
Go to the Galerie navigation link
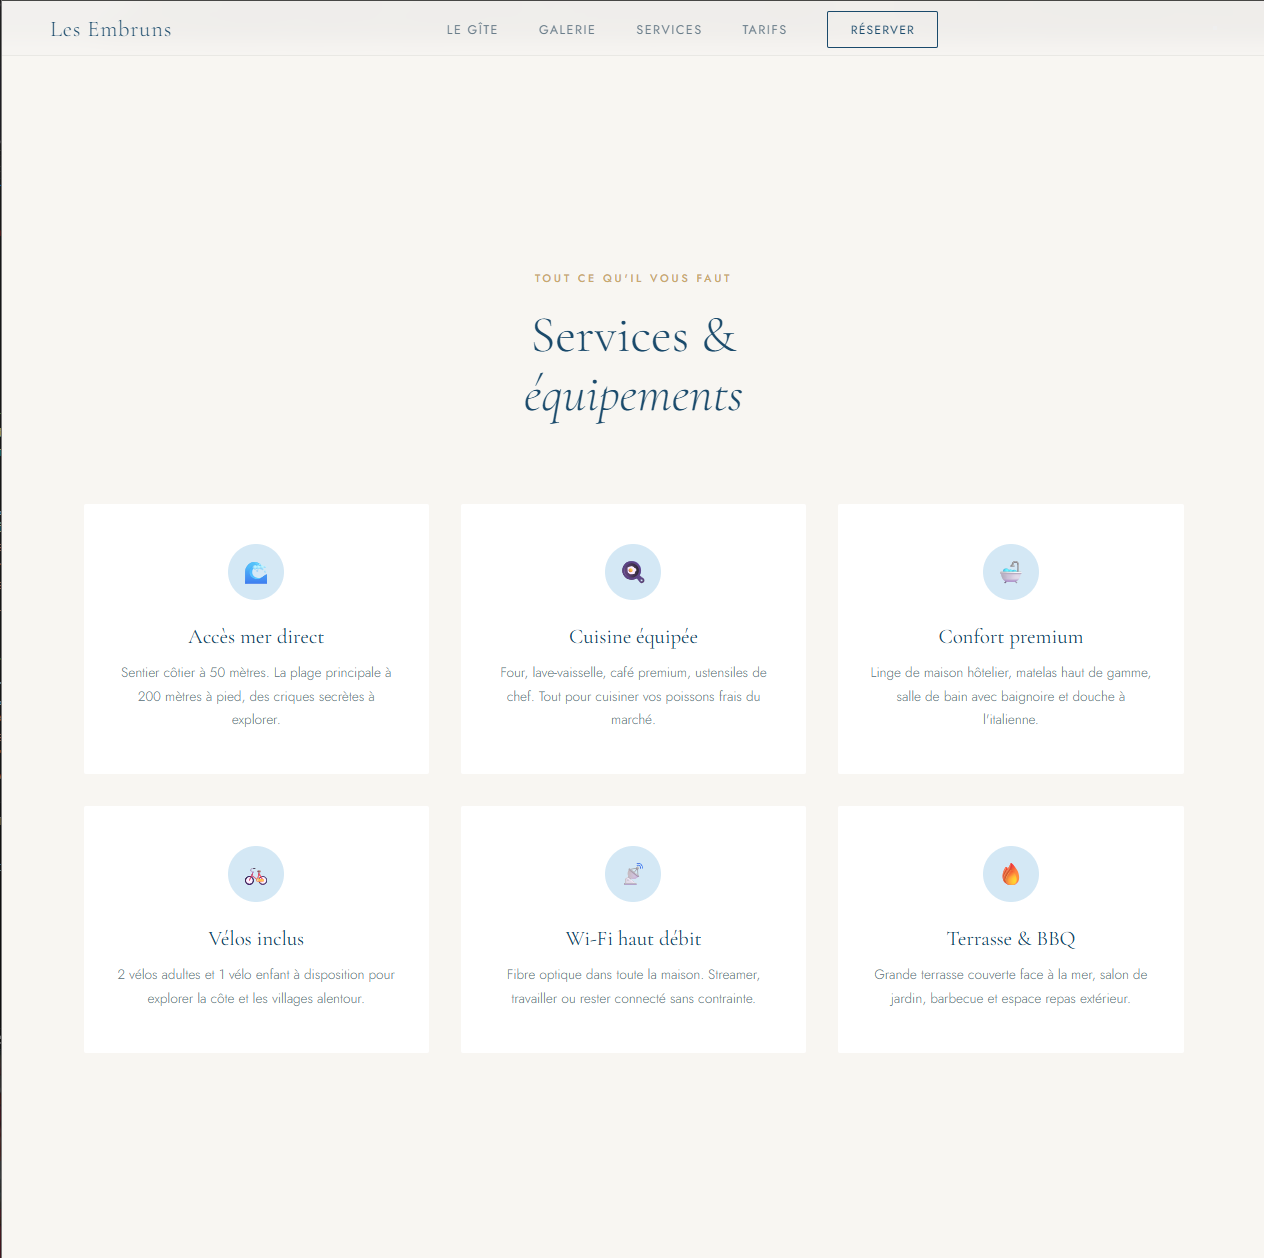[567, 30]
